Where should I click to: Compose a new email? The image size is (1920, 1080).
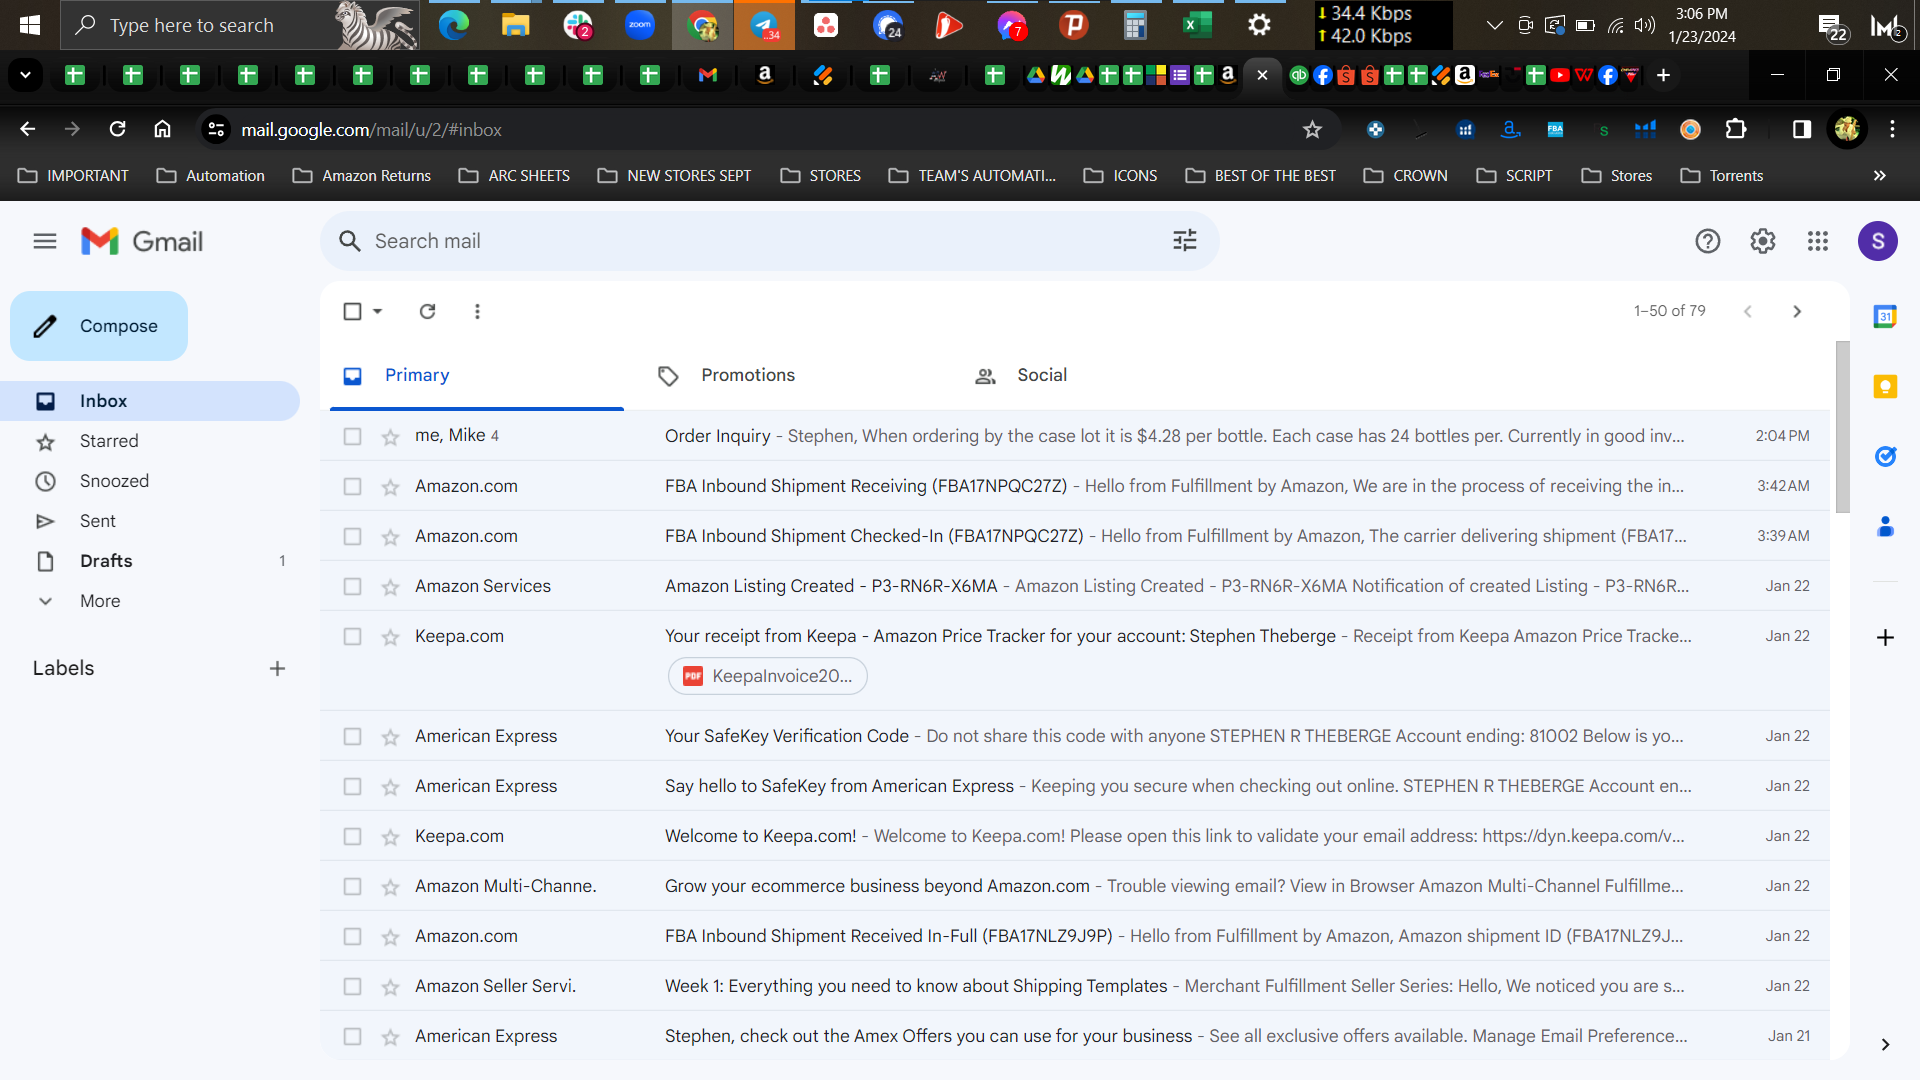(x=99, y=326)
